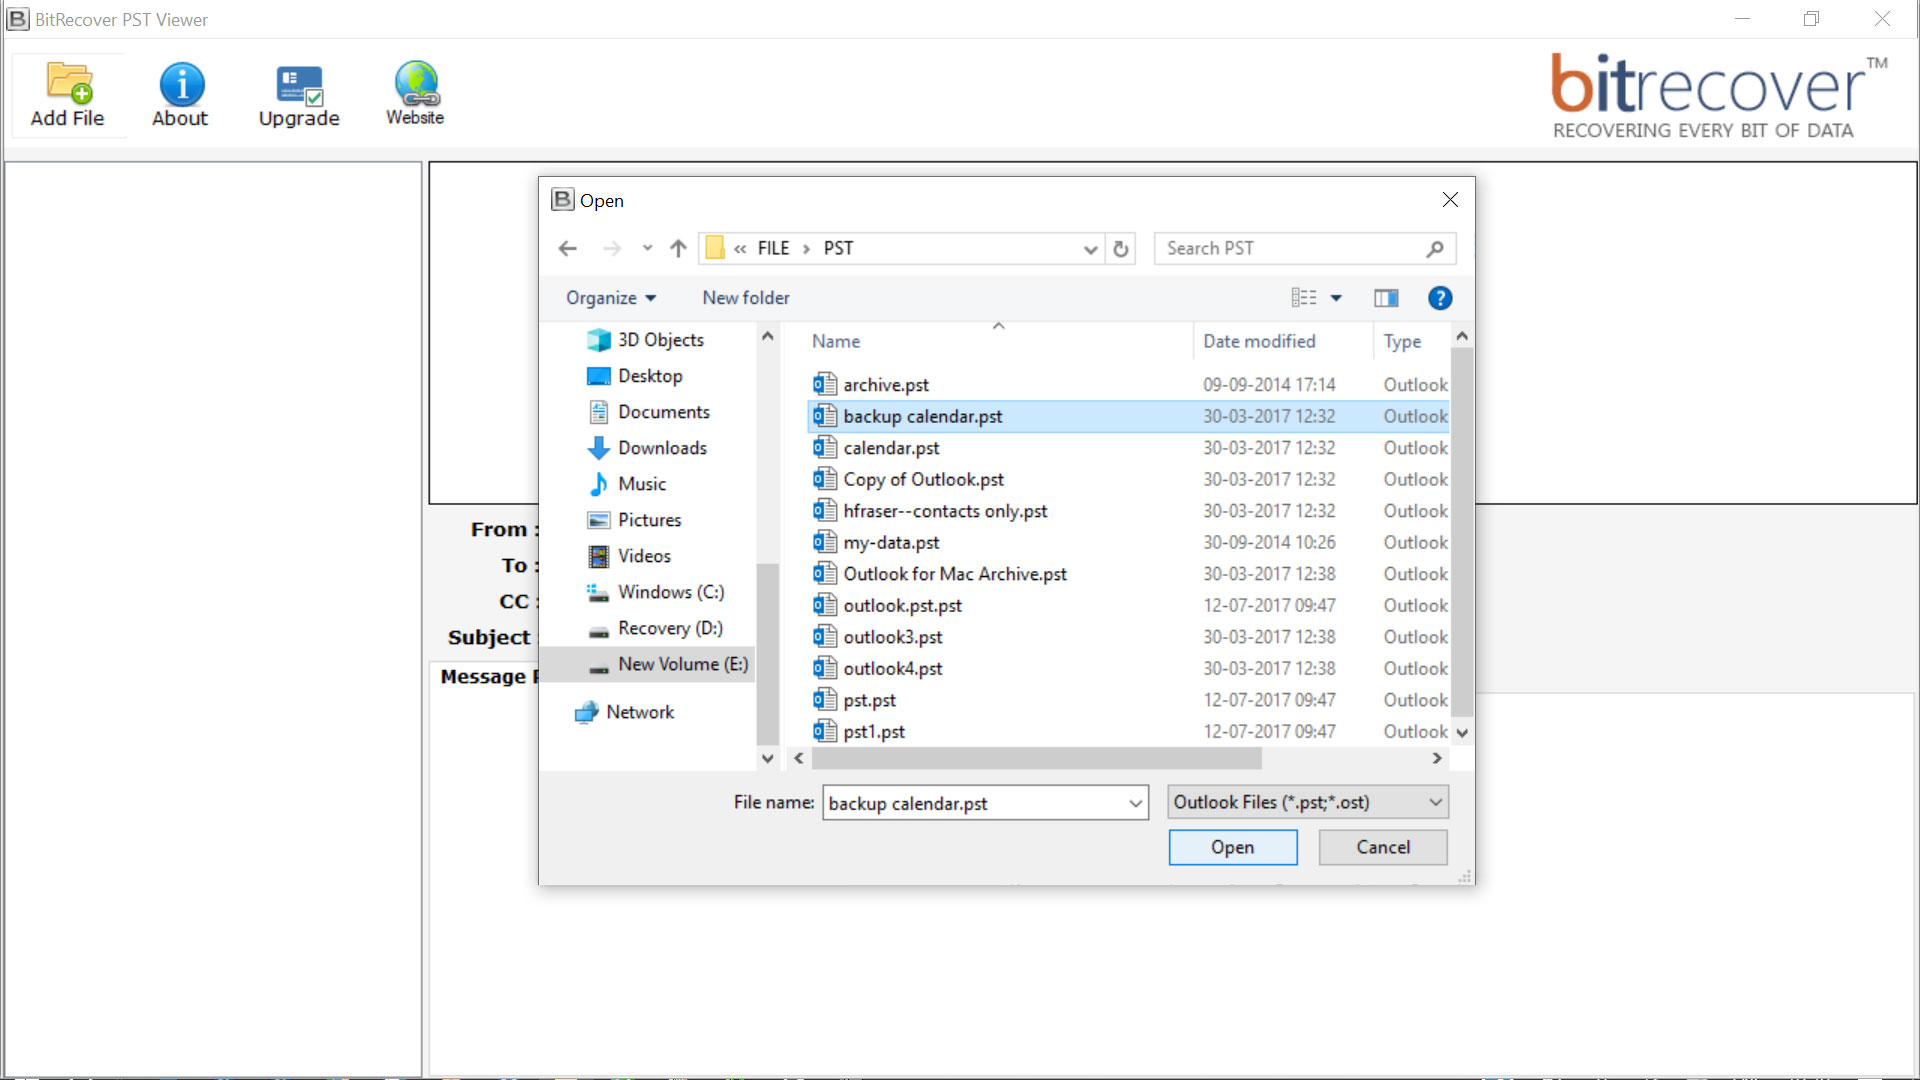Click calendar.pst file icon

825,447
